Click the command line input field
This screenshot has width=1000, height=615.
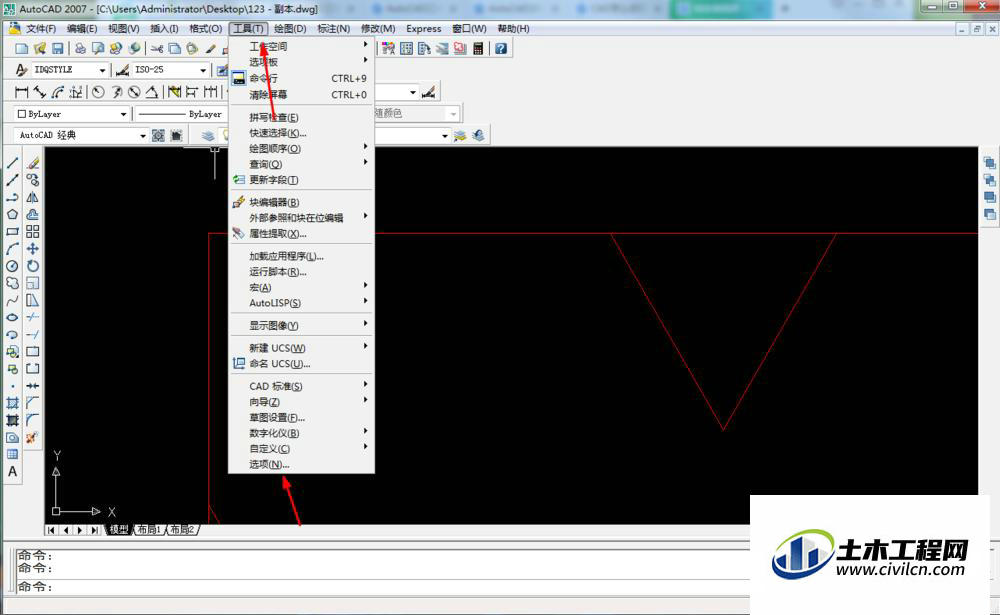pos(383,587)
